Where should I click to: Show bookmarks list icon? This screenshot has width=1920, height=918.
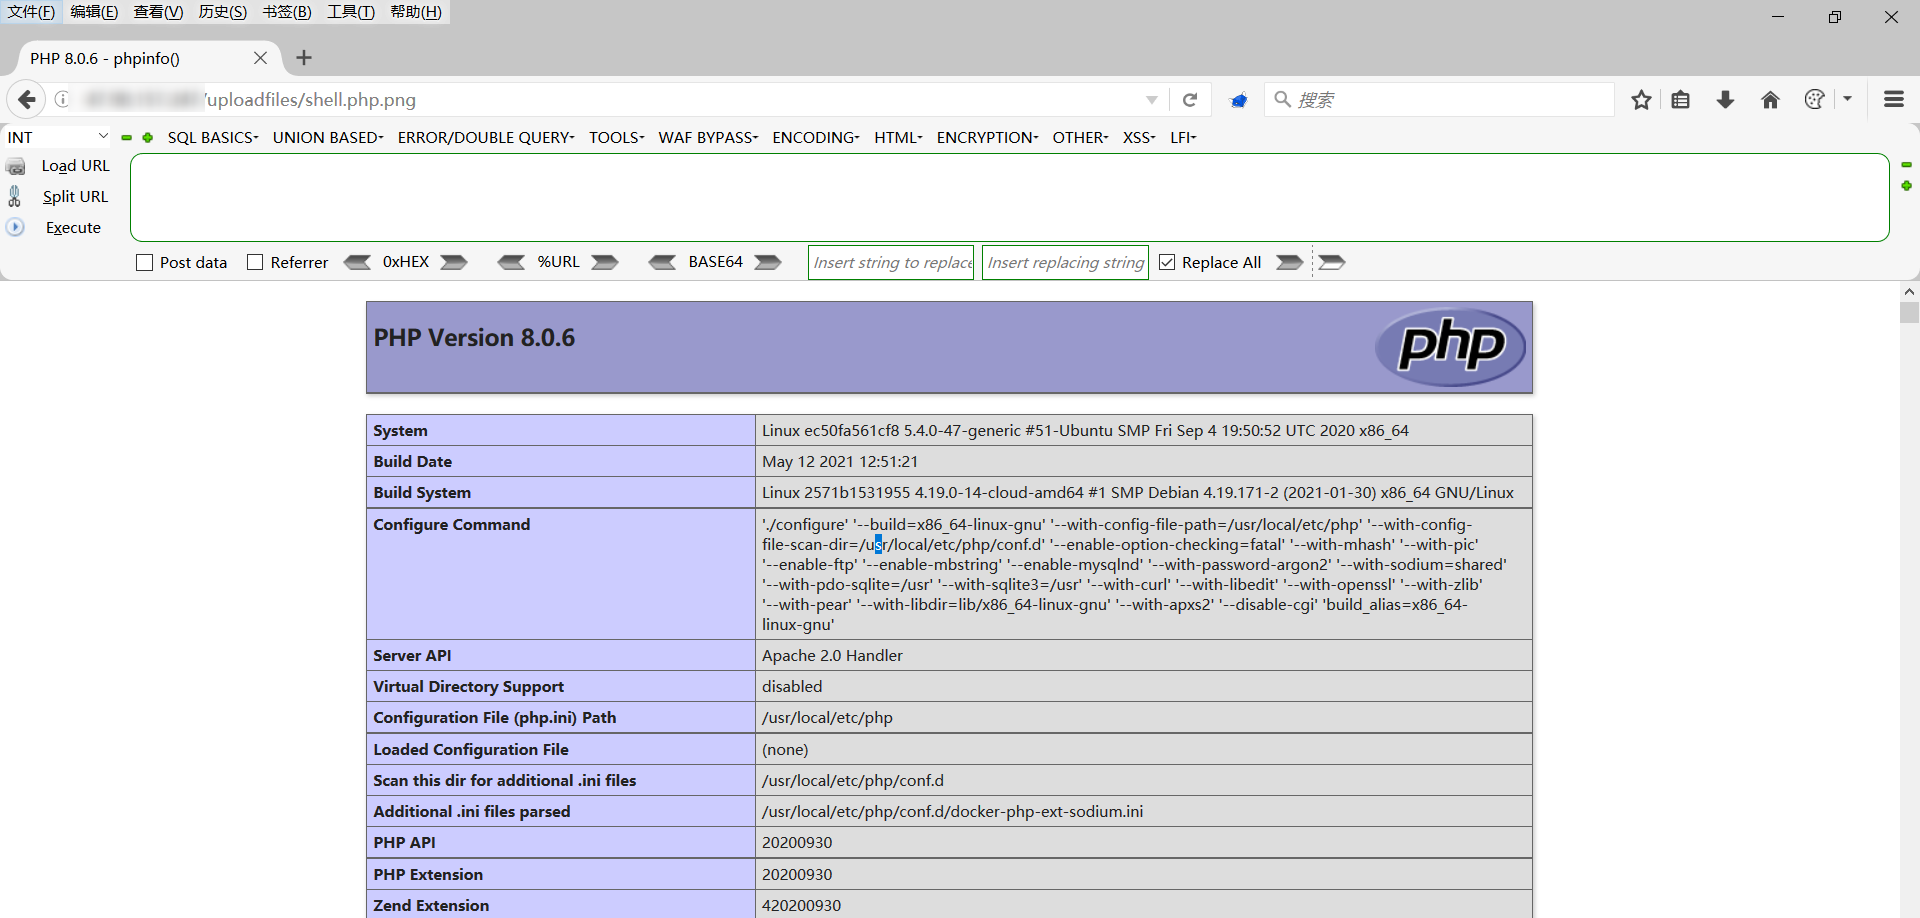point(1681,100)
